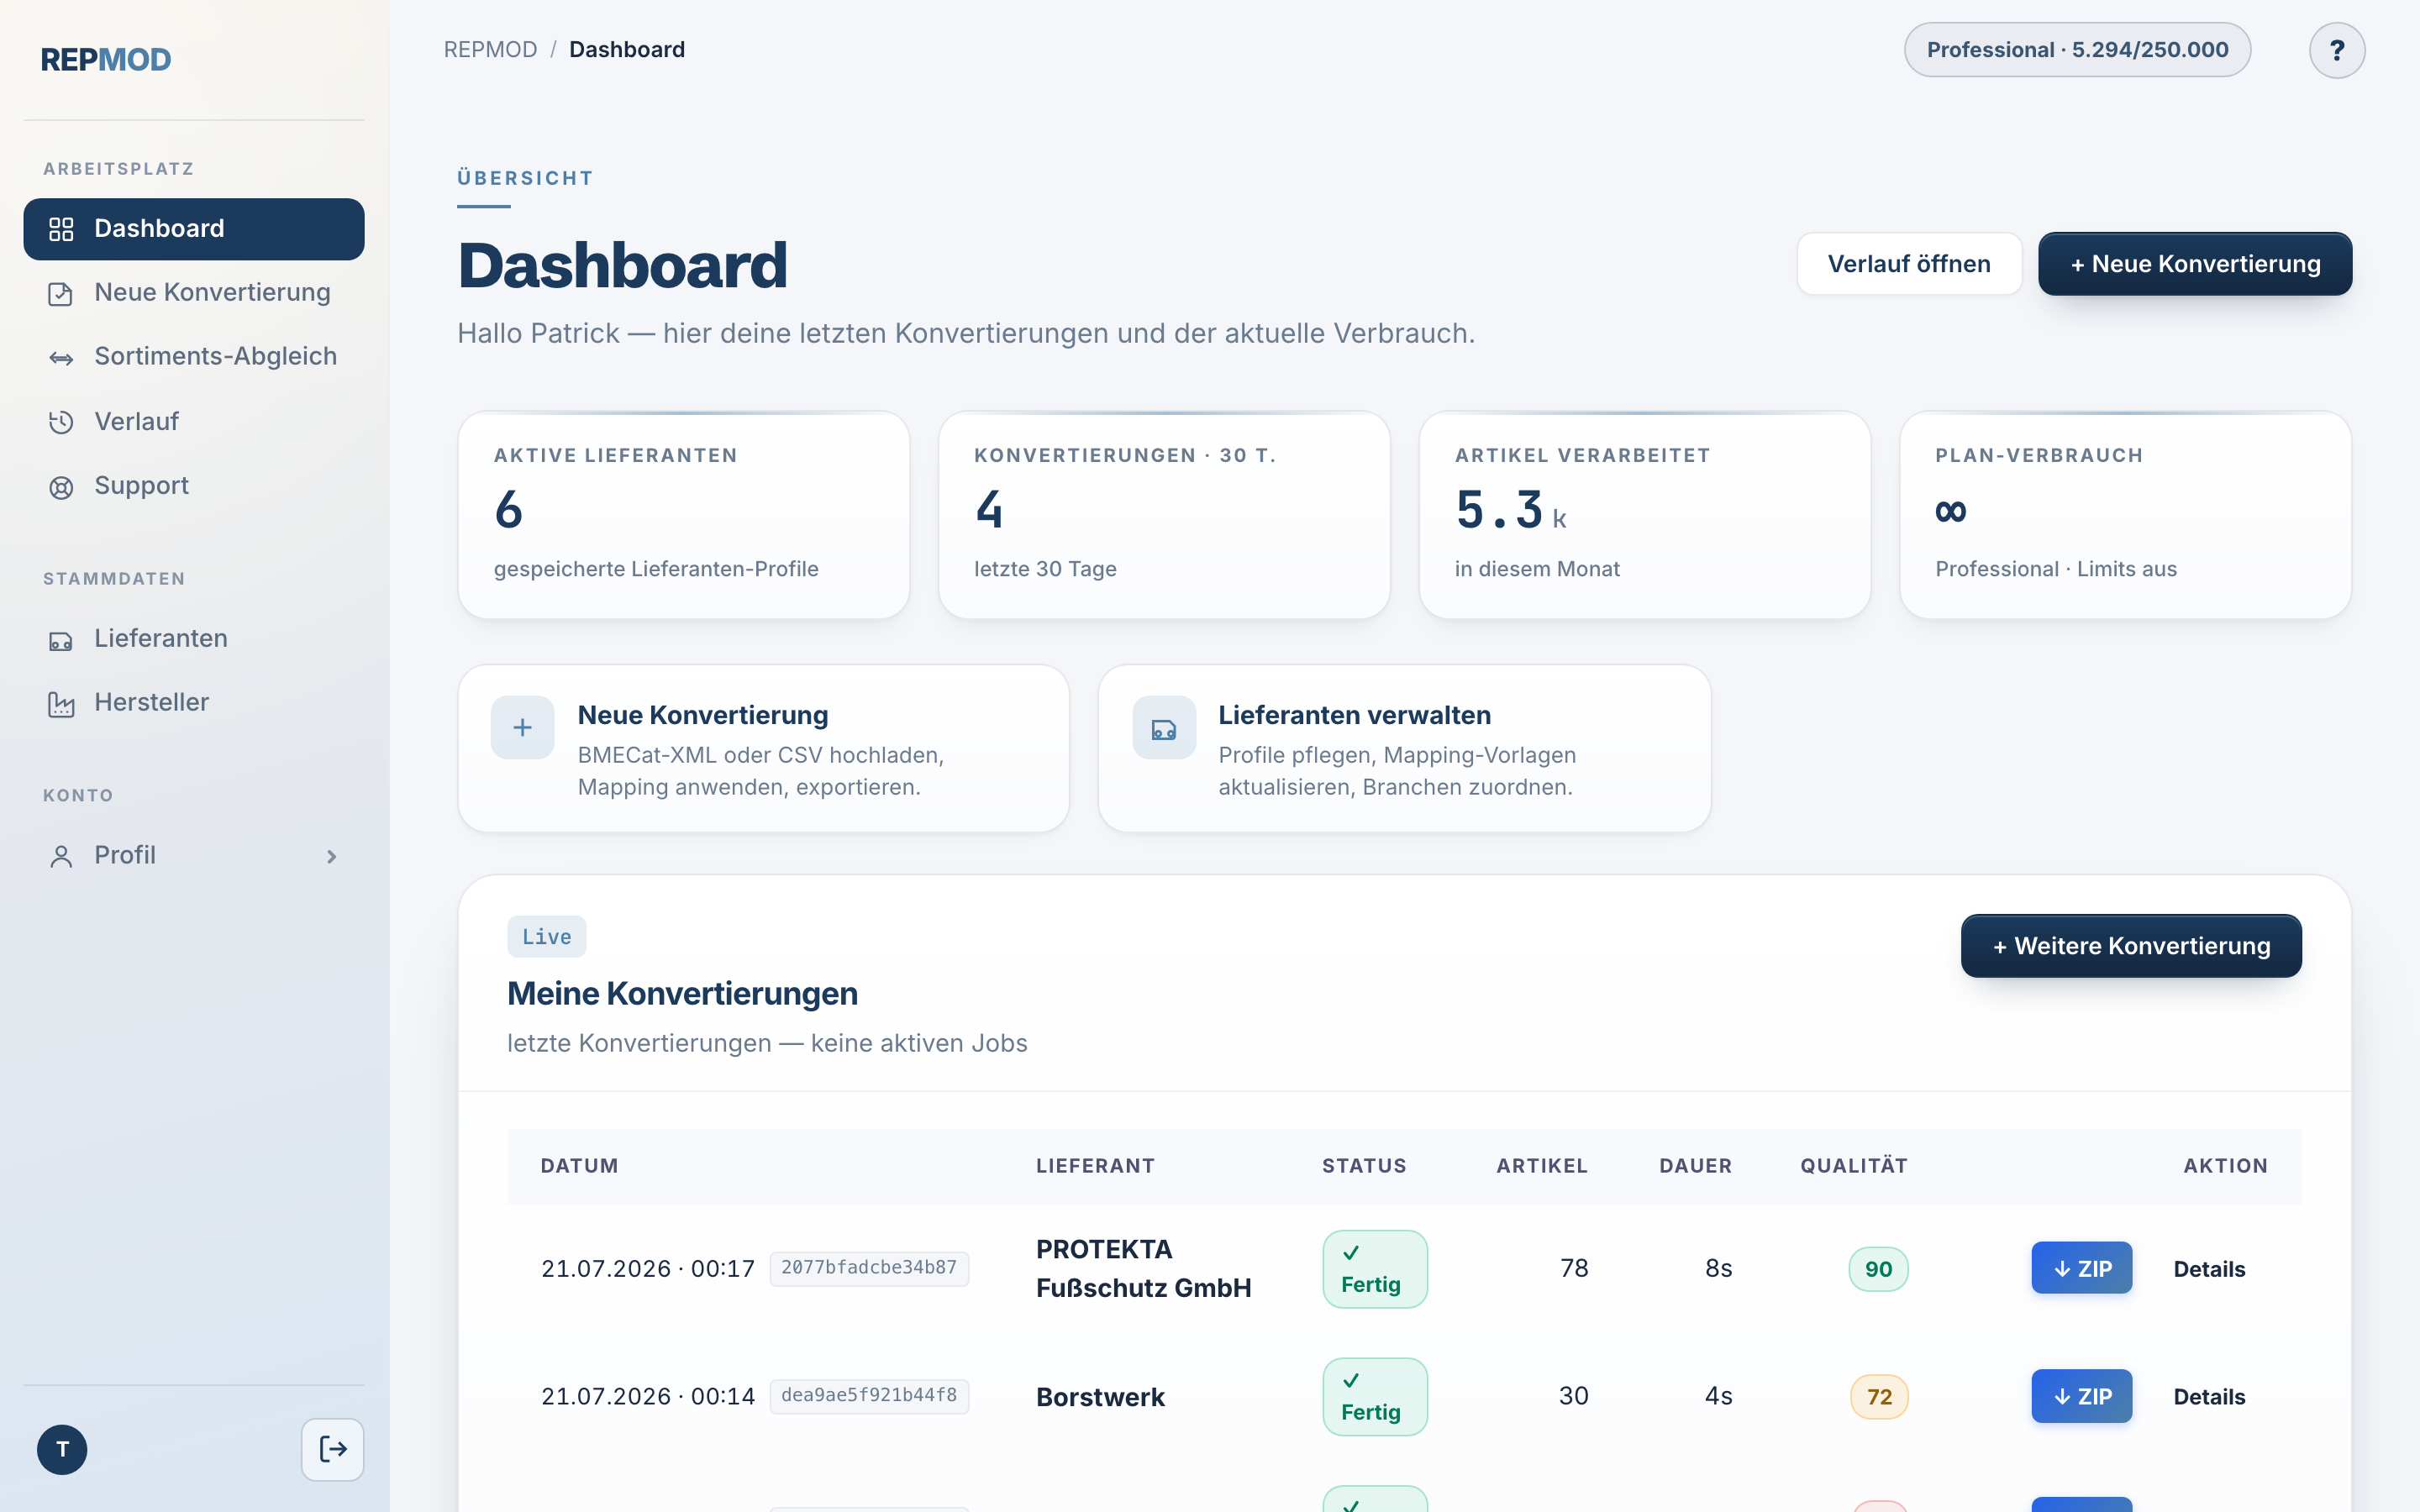Screen dimensions: 2420x1512
Task: Click the truck icon on Lieferanten verwalten card
Action: [1164, 727]
